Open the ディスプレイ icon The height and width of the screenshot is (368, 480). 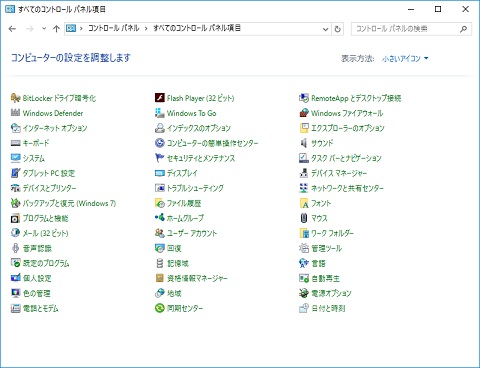click(160, 173)
